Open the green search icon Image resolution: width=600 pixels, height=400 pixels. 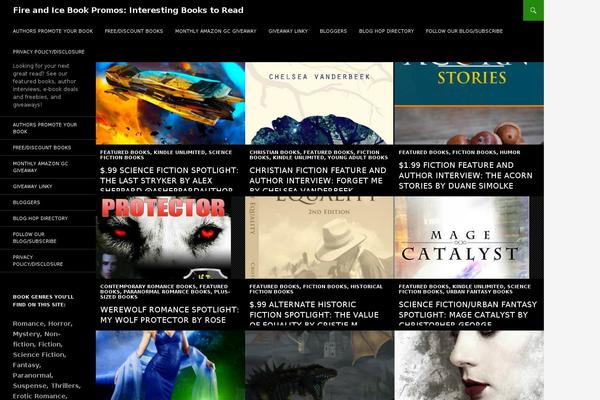[x=533, y=10]
